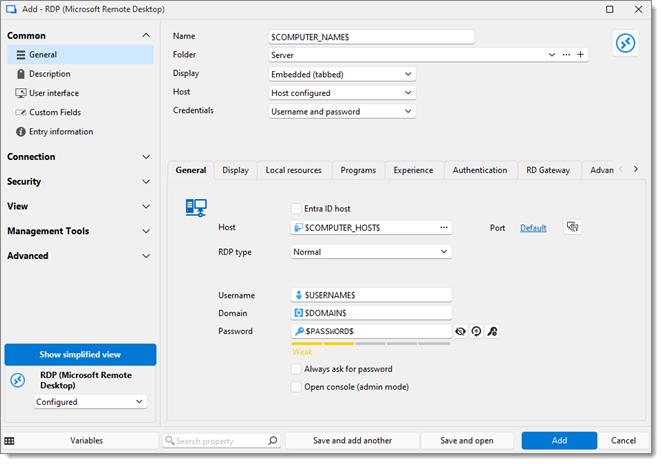
Task: Click the Weak password strength bar
Action: (x=371, y=344)
